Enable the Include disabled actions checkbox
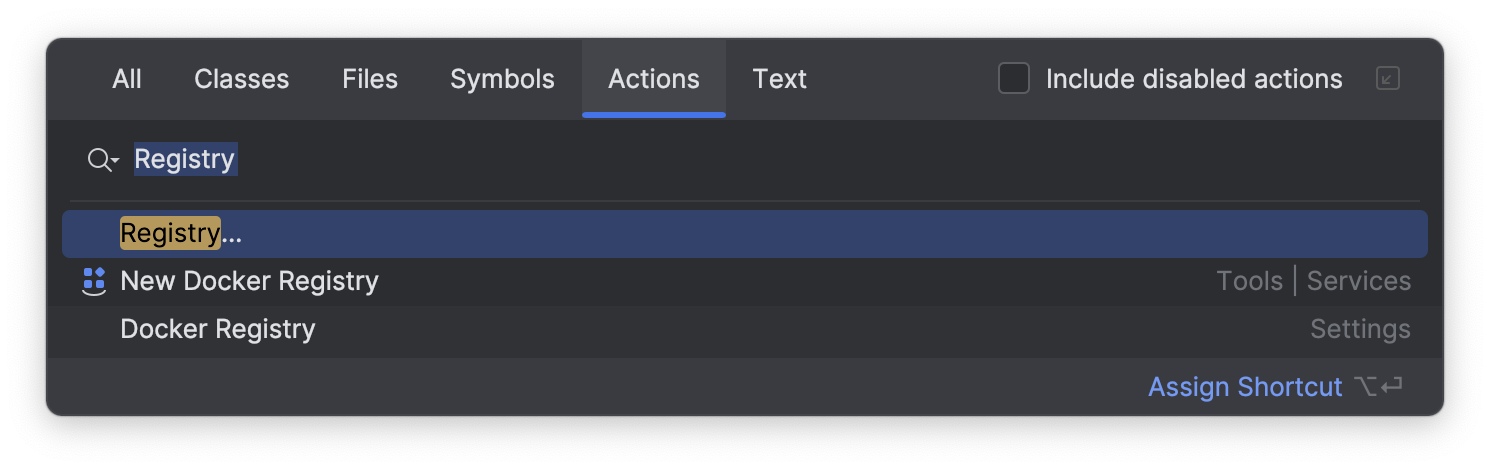This screenshot has width=1490, height=470. click(1014, 79)
